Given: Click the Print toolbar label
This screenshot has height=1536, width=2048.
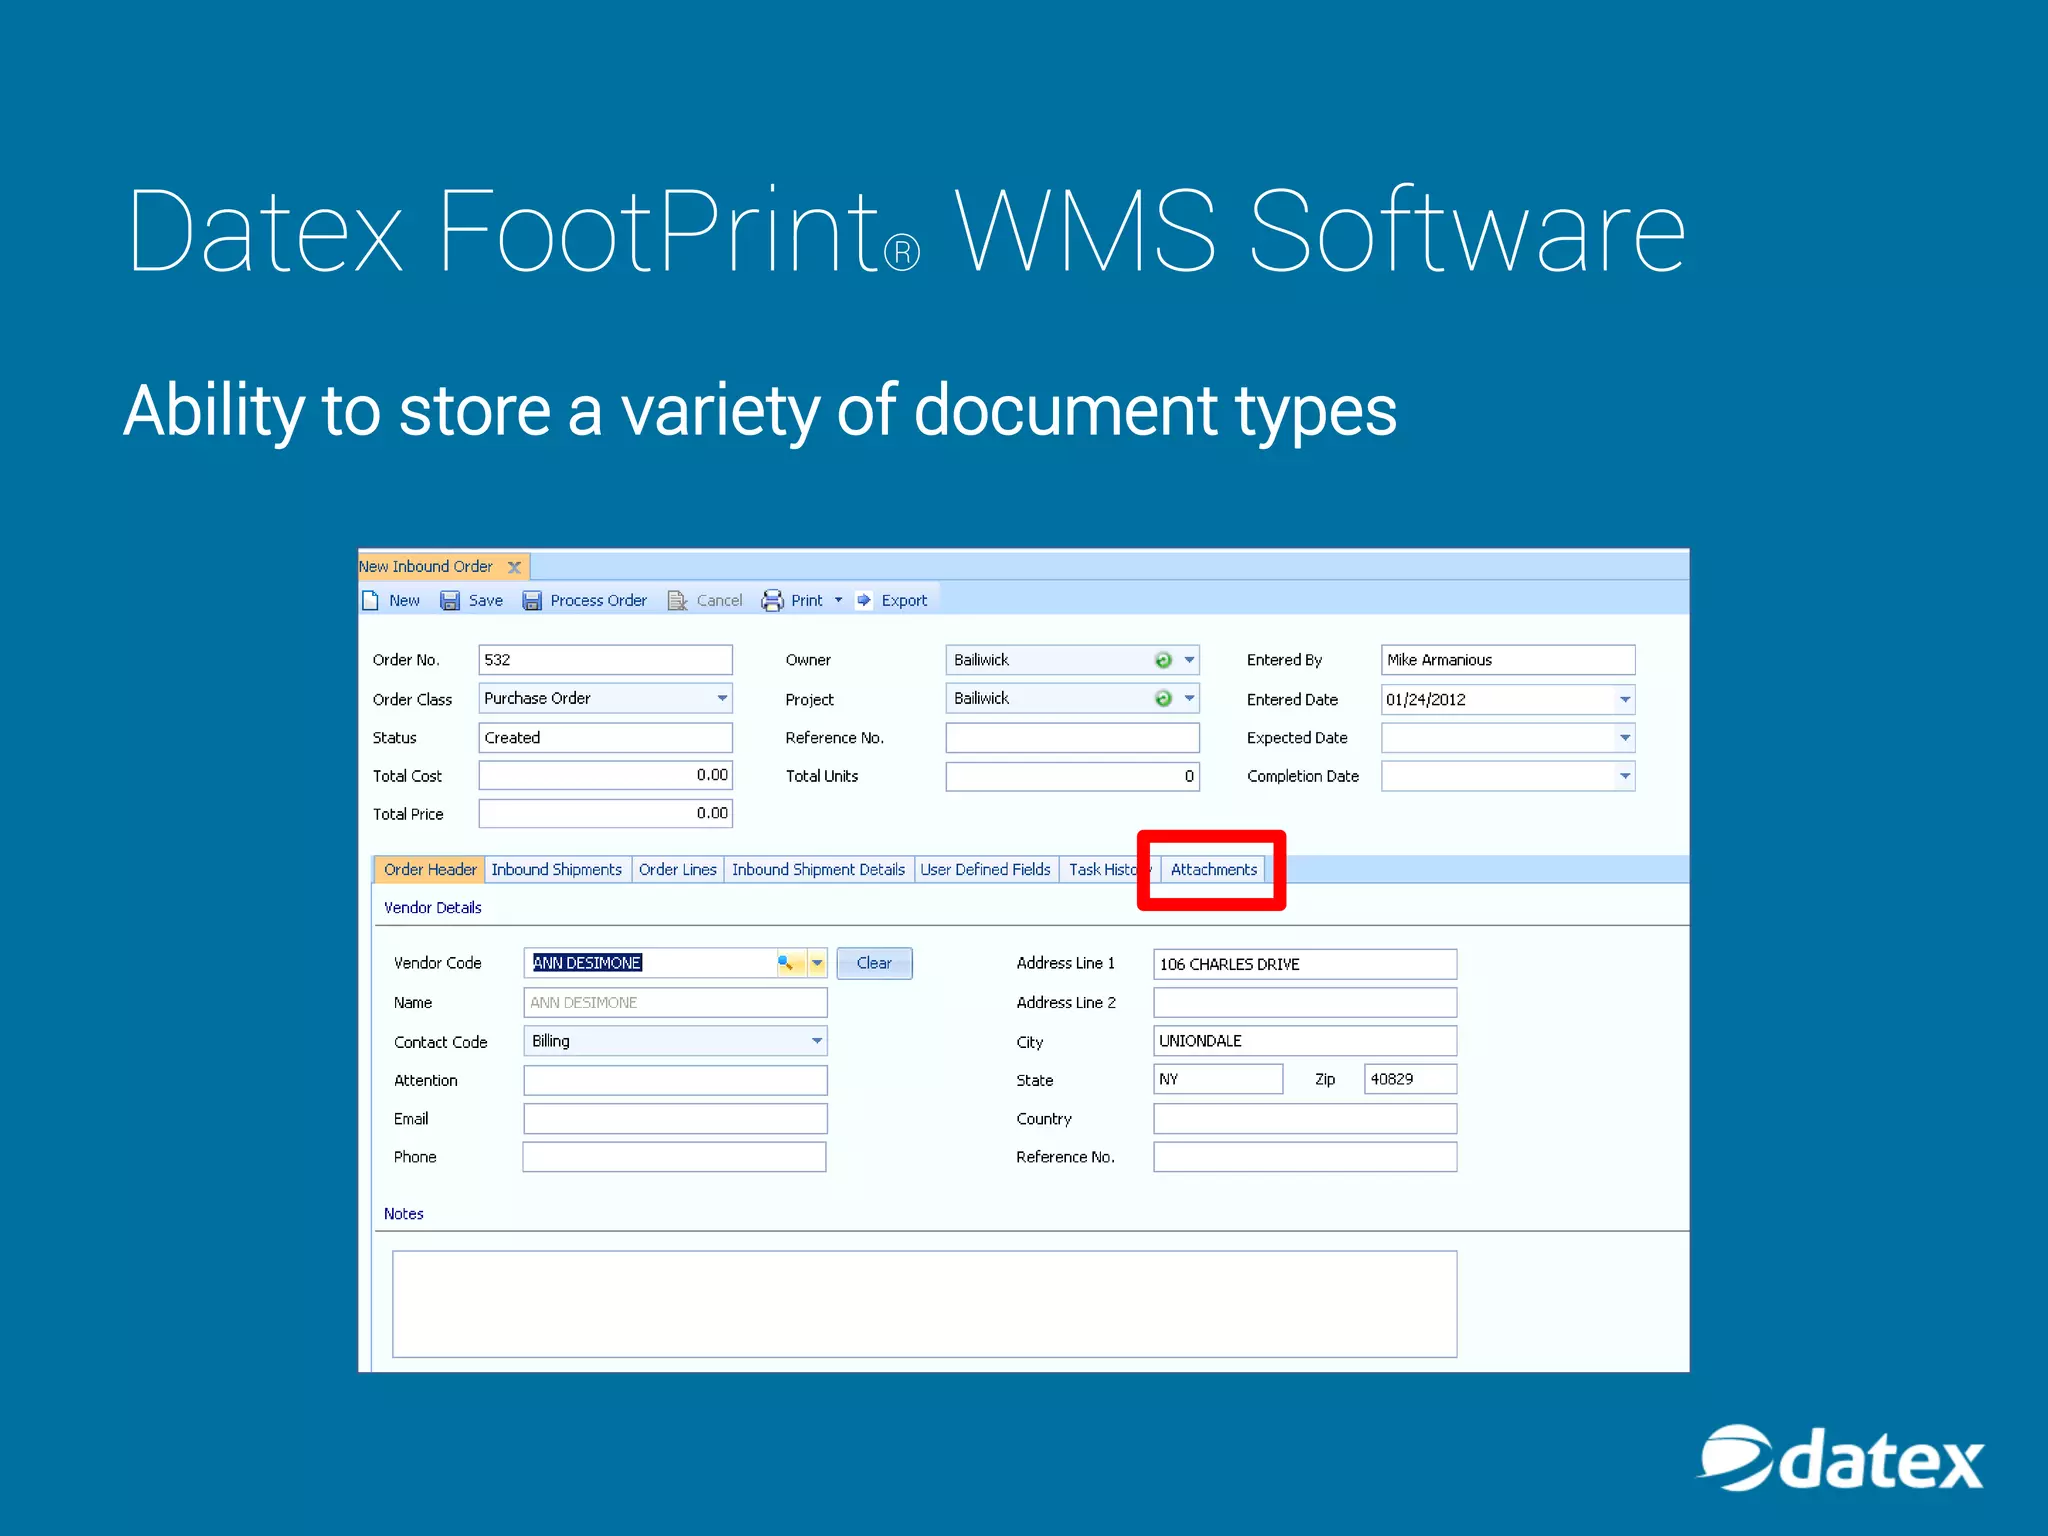Looking at the screenshot, I should coord(807,601).
